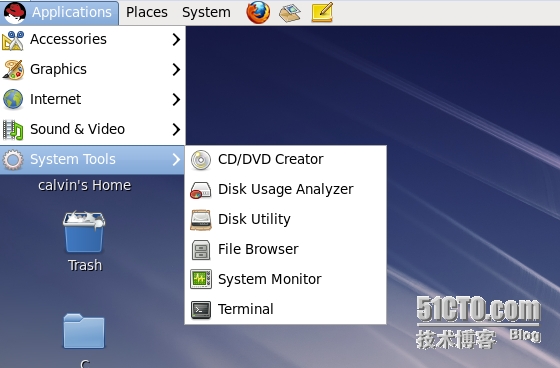
Task: Click the Disk Utility drive icon
Action: tap(201, 220)
